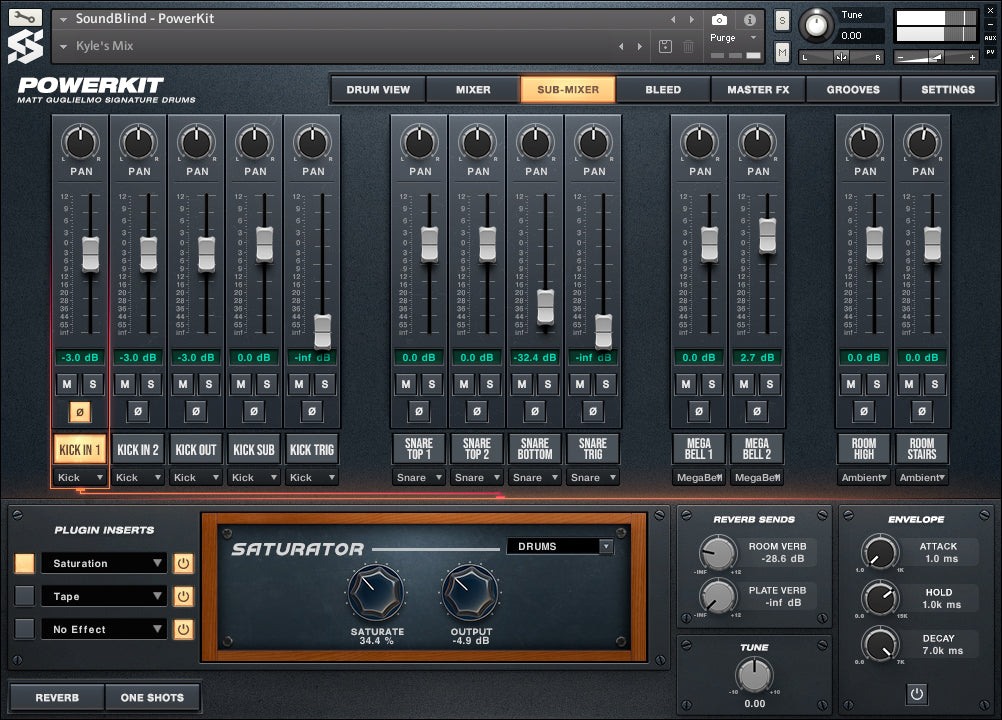Click the delete preset trash icon
The height and width of the screenshot is (720, 1002).
(x=688, y=46)
